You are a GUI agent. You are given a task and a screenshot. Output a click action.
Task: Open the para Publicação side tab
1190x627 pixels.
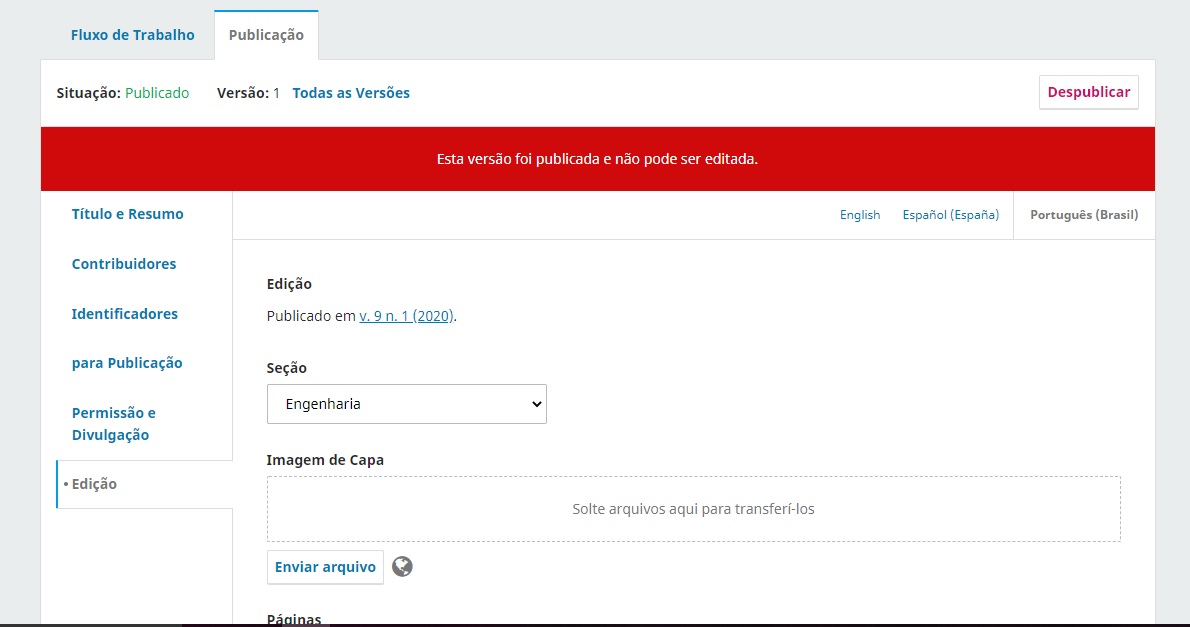[127, 363]
